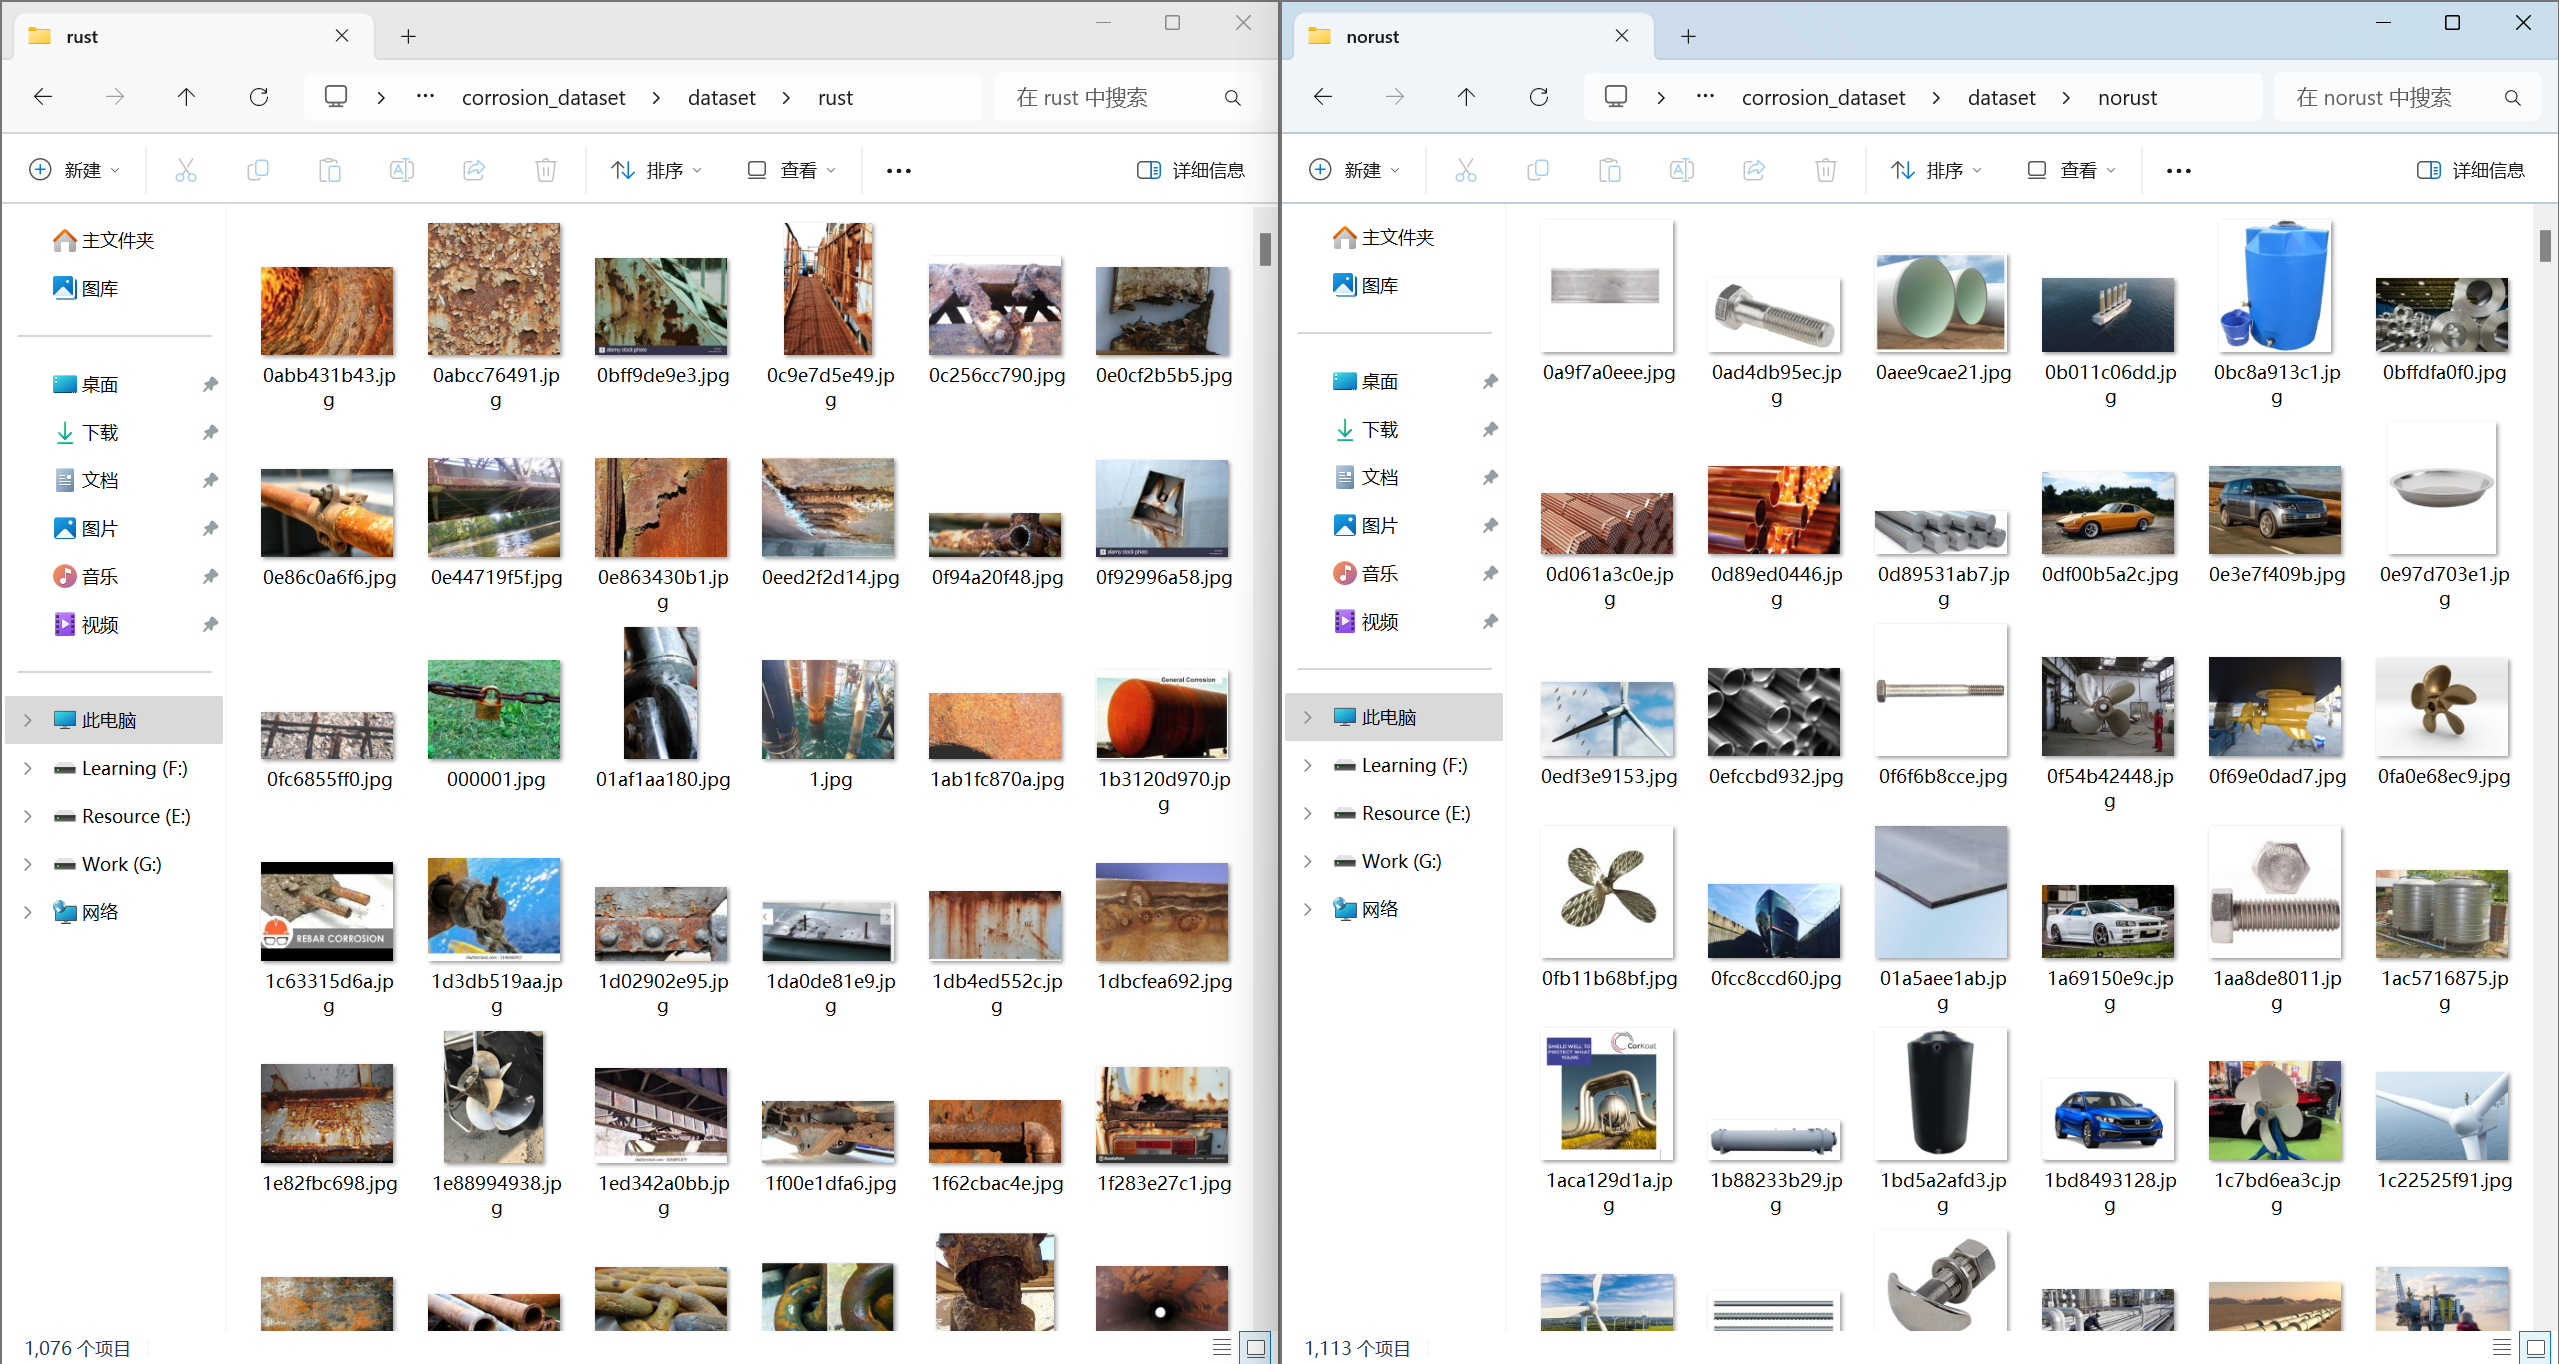
Task: Click the share icon in rust toolbar
Action: point(474,170)
